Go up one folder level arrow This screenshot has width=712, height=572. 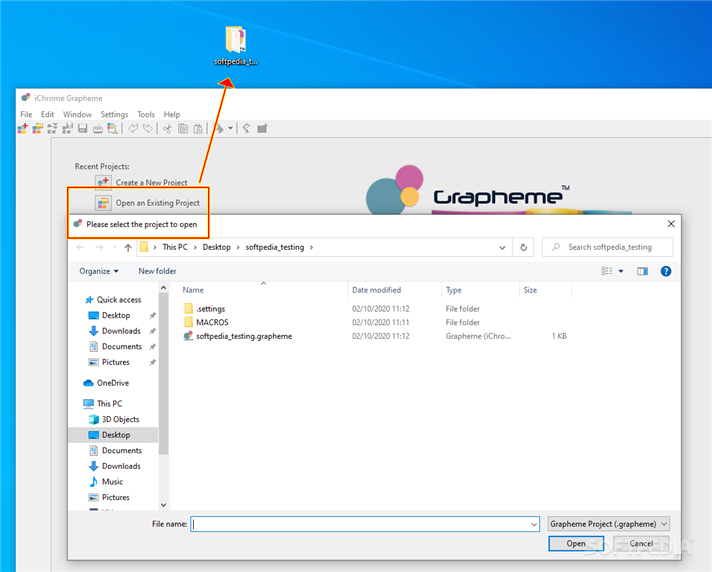point(128,247)
